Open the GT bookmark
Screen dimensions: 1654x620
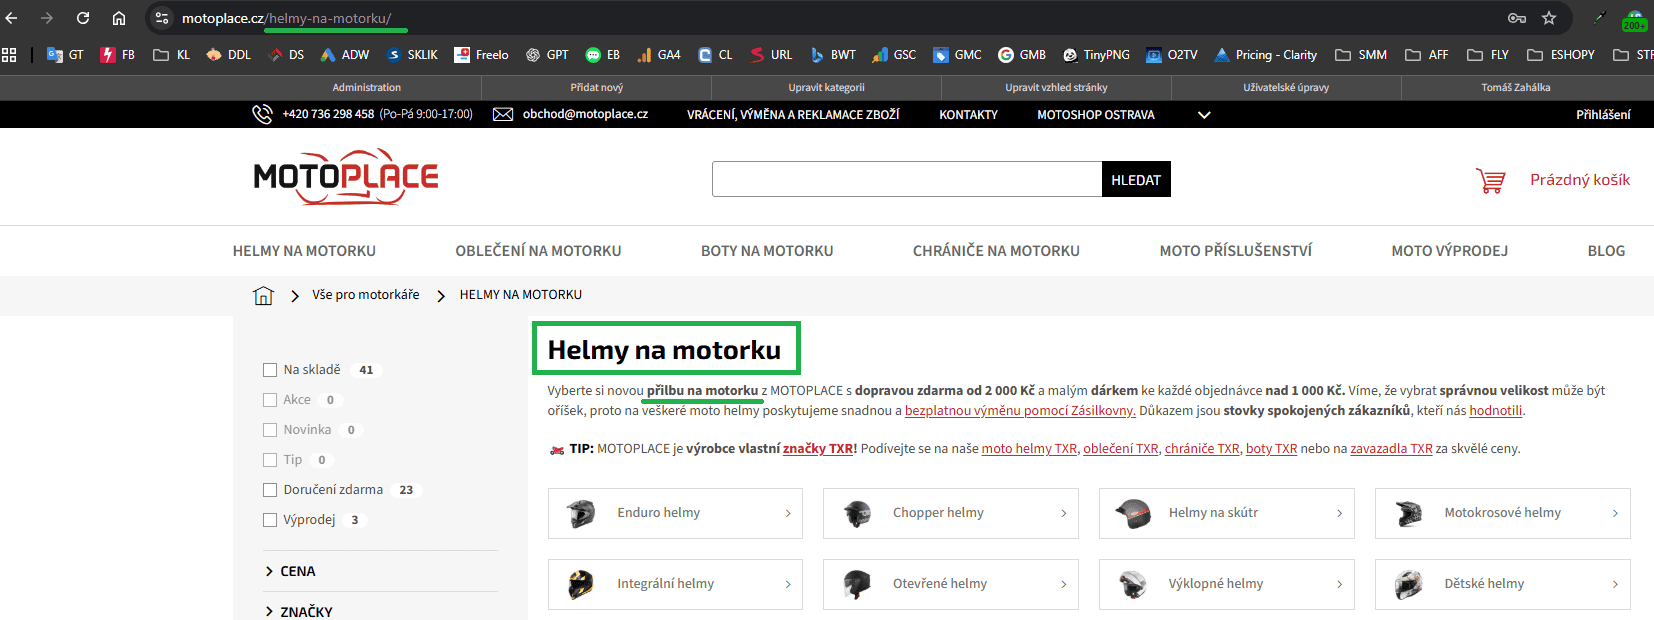65,55
